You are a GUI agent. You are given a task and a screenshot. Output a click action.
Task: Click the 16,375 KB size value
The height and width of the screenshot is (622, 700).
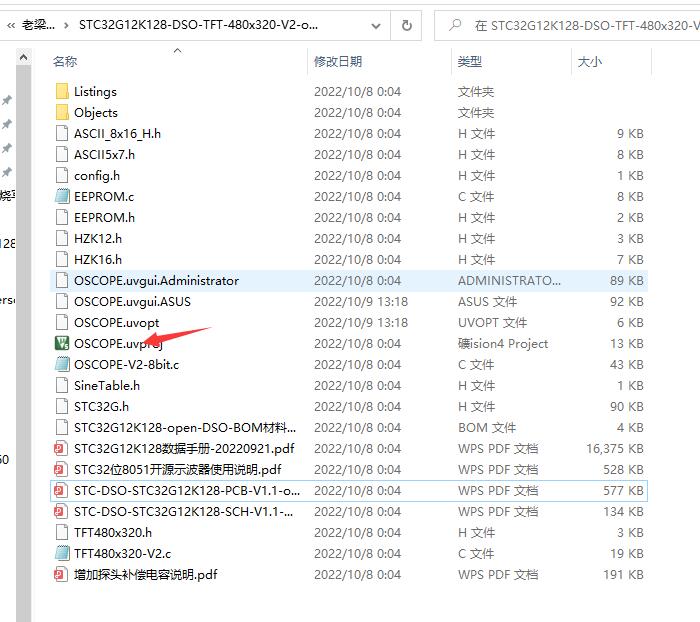615,448
